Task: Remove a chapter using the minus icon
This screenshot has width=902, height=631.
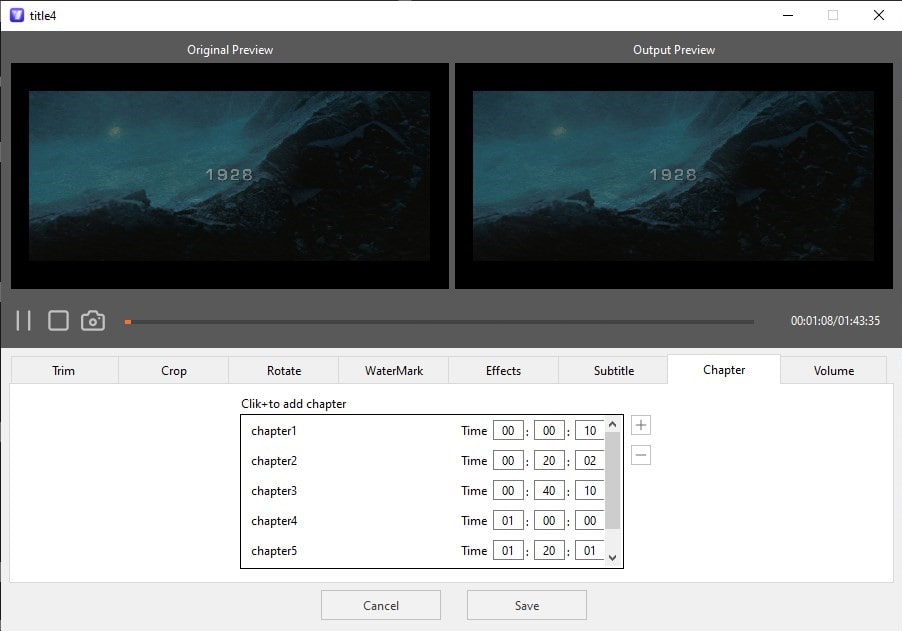Action: coord(640,454)
